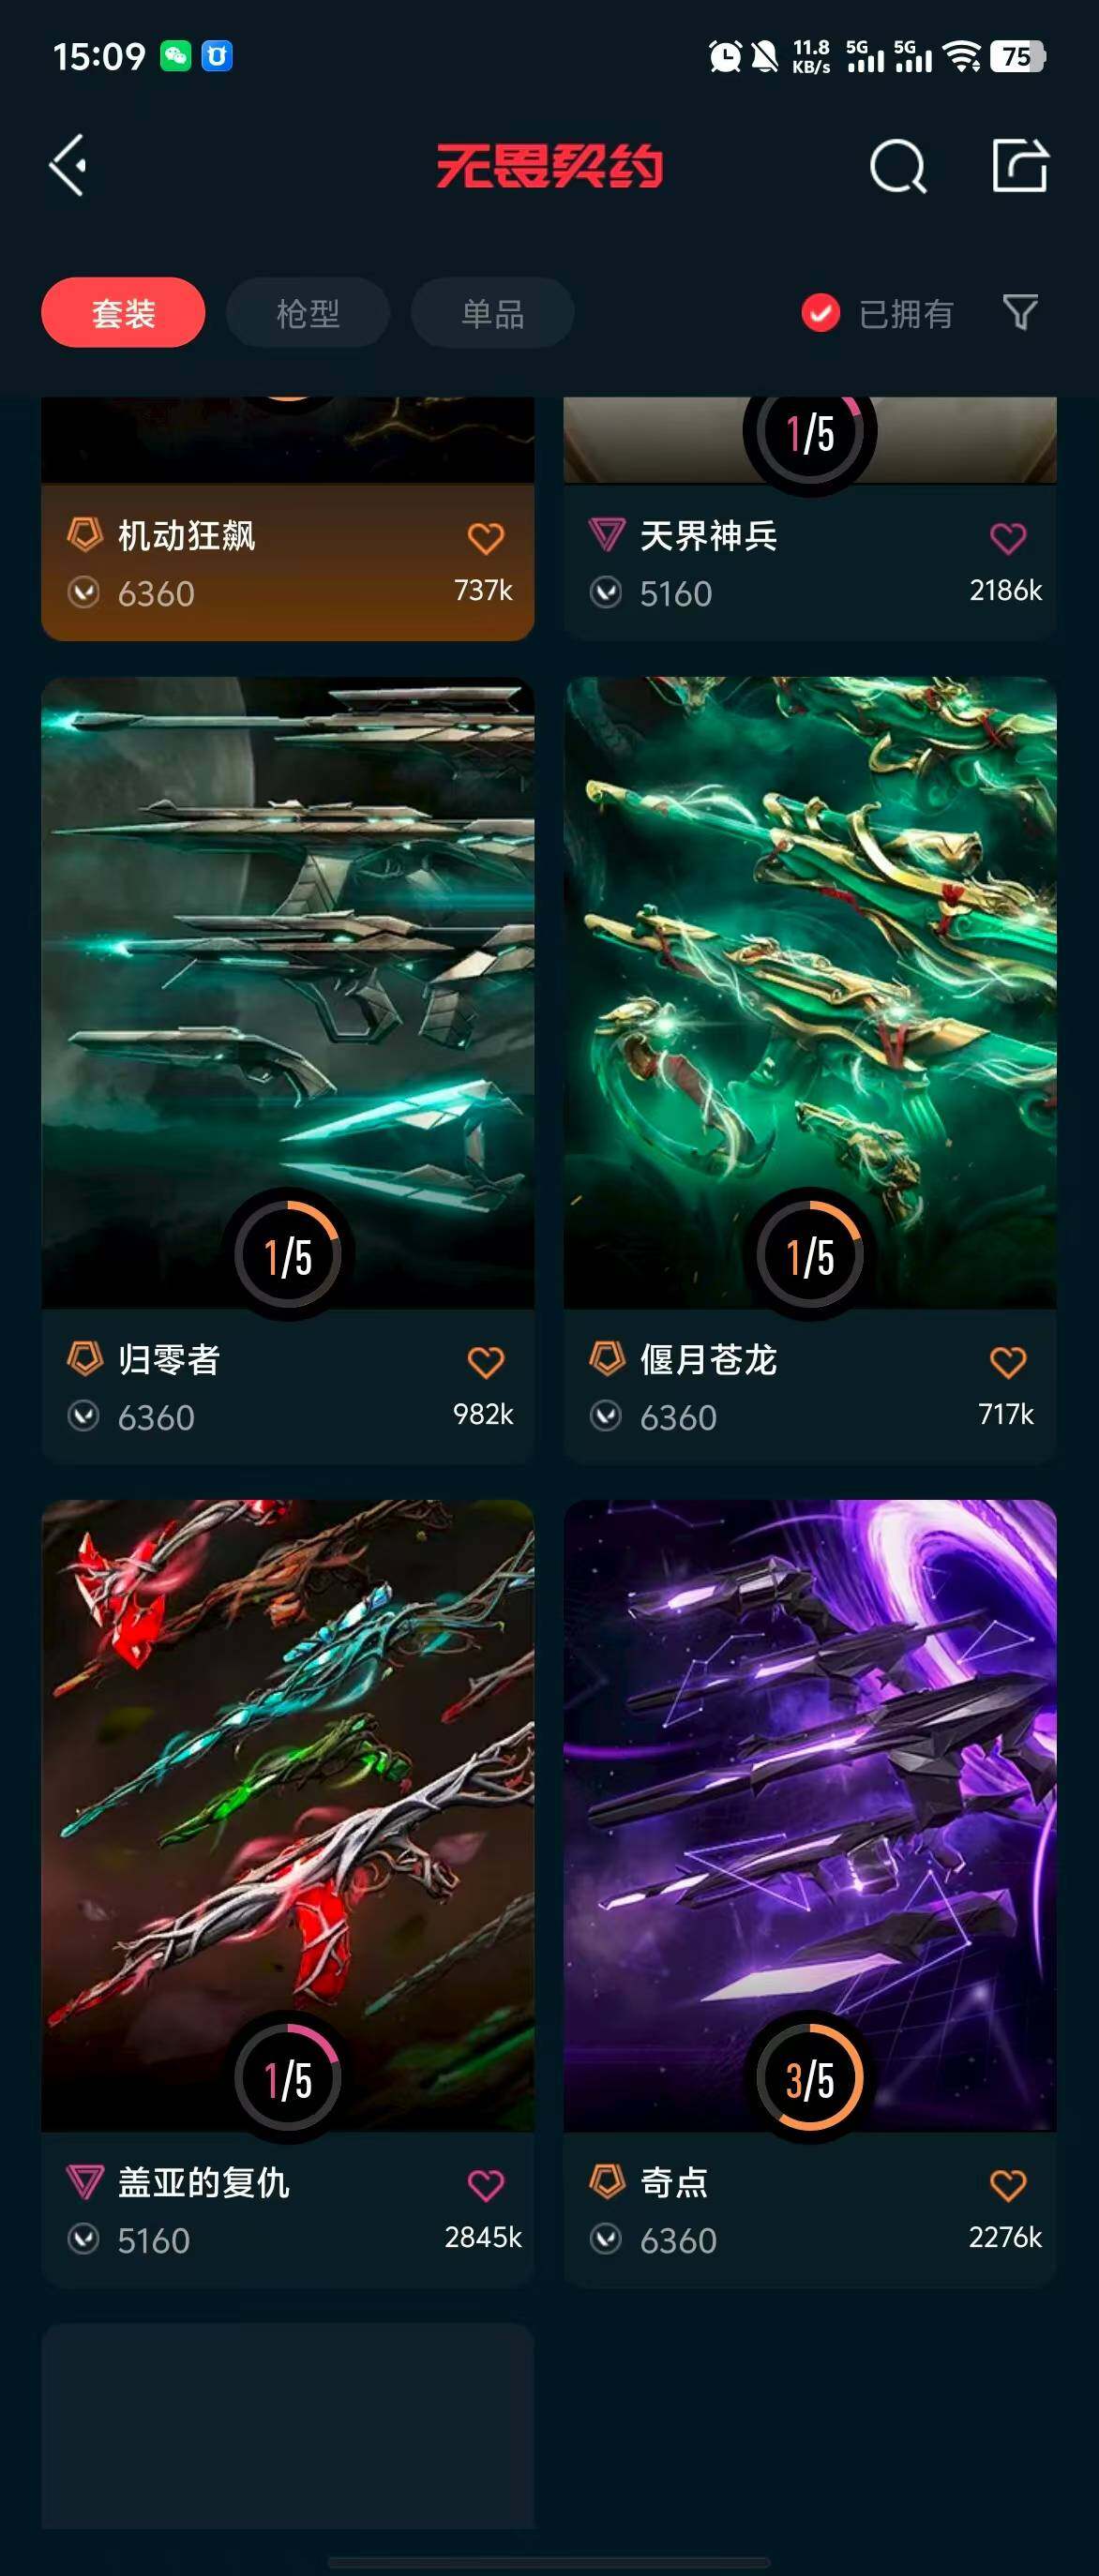
Task: Tap the back arrow icon
Action: 67,165
